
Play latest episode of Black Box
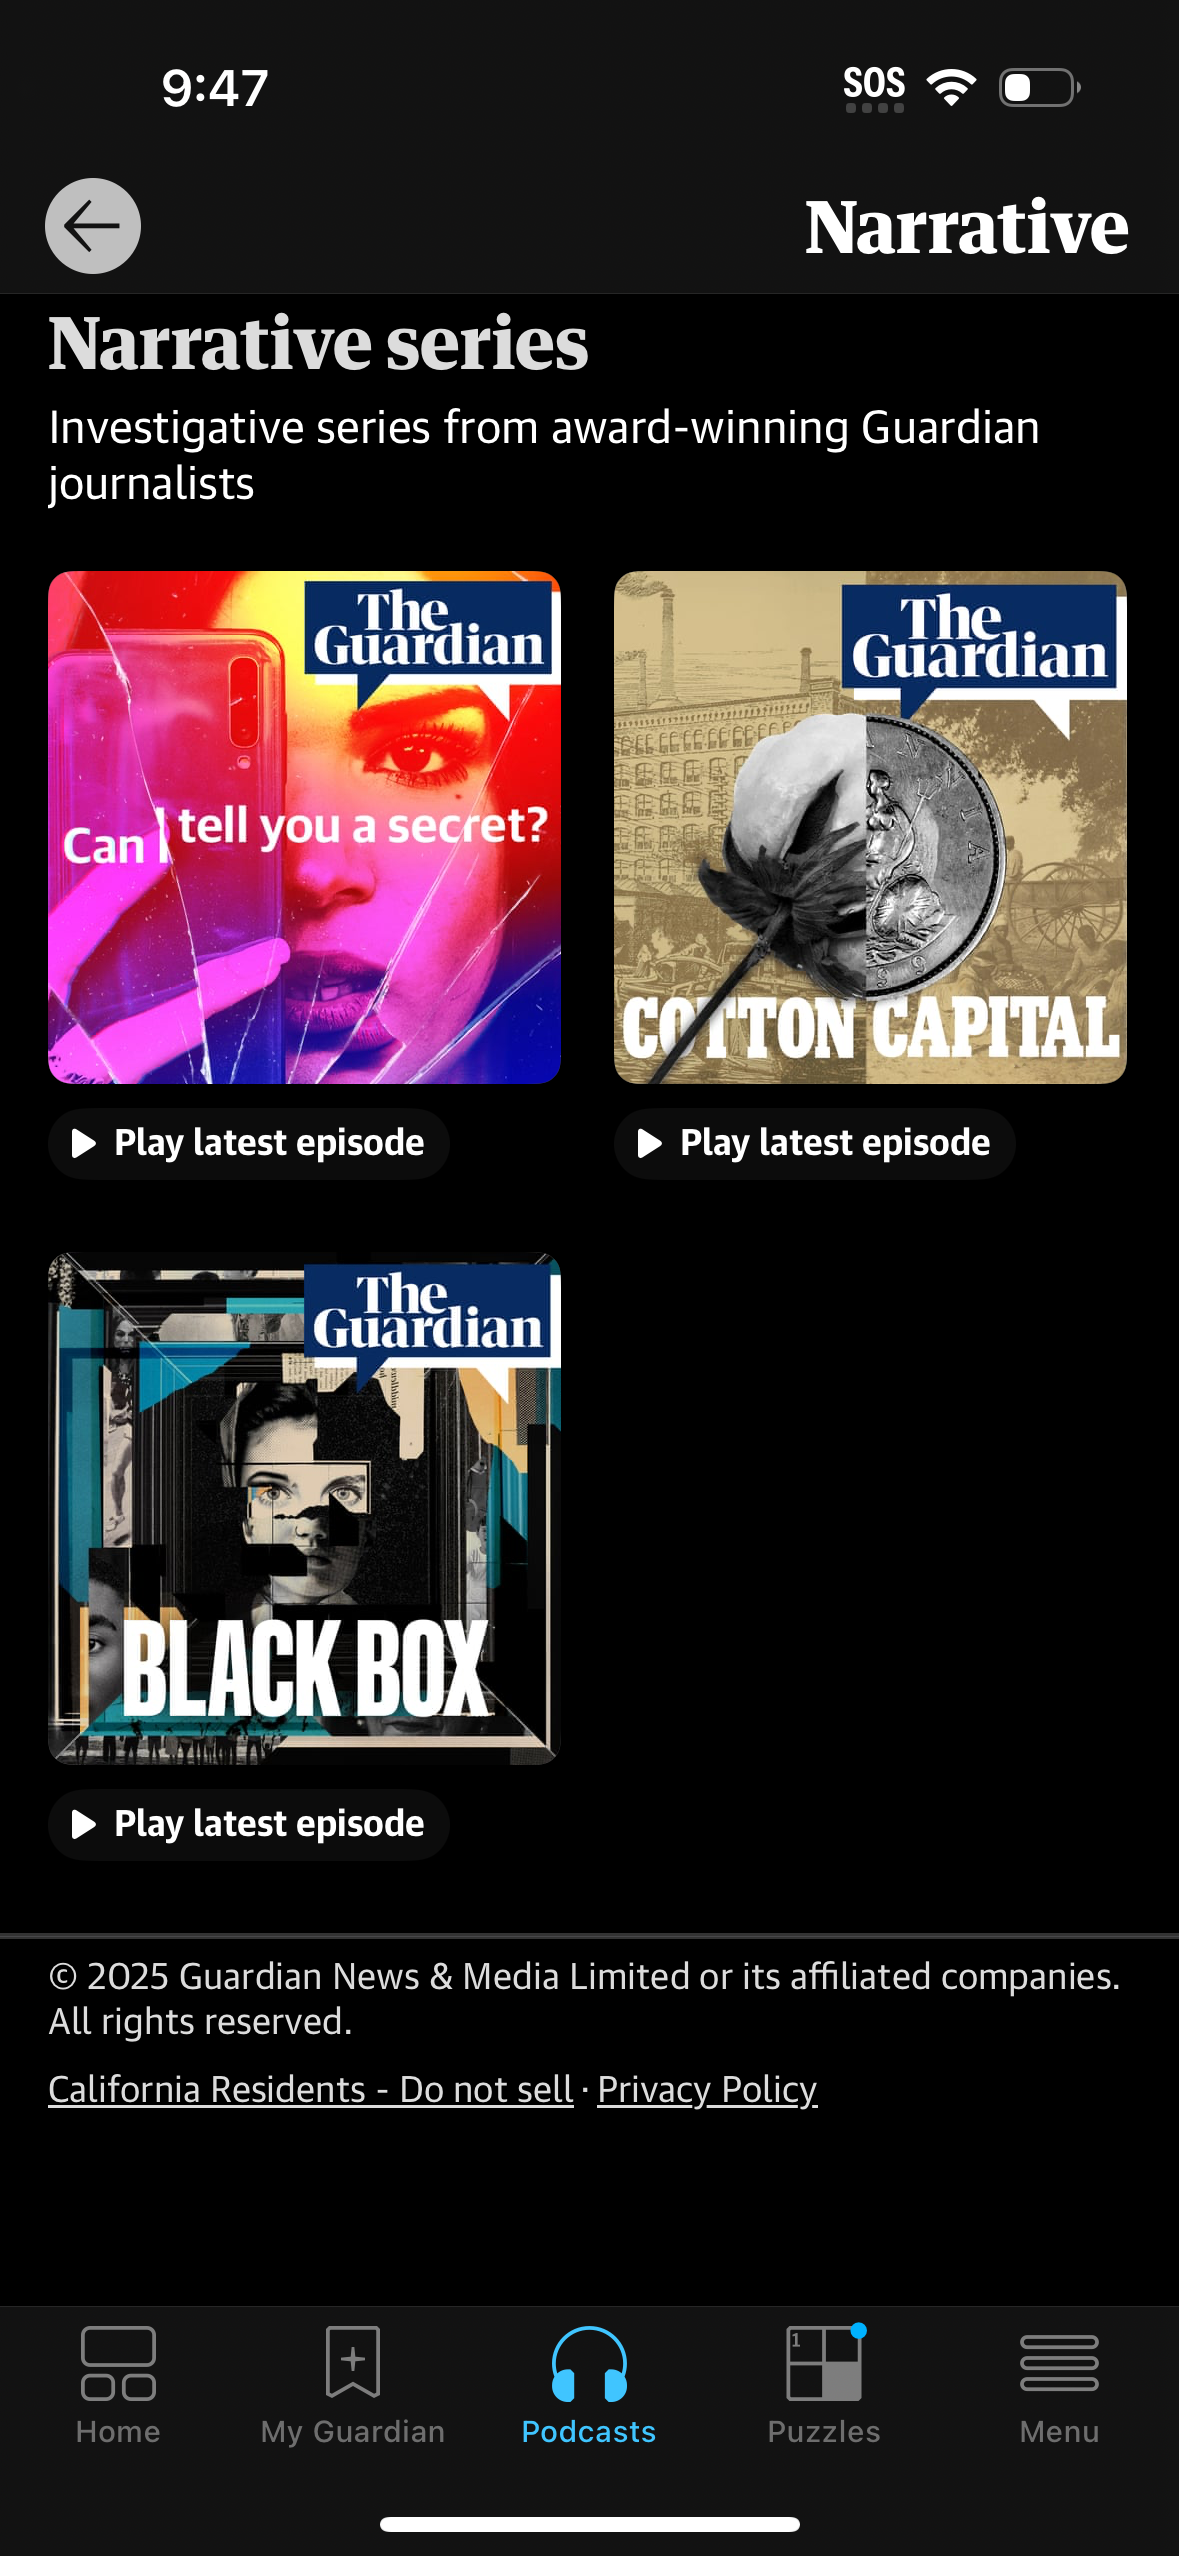(249, 1824)
